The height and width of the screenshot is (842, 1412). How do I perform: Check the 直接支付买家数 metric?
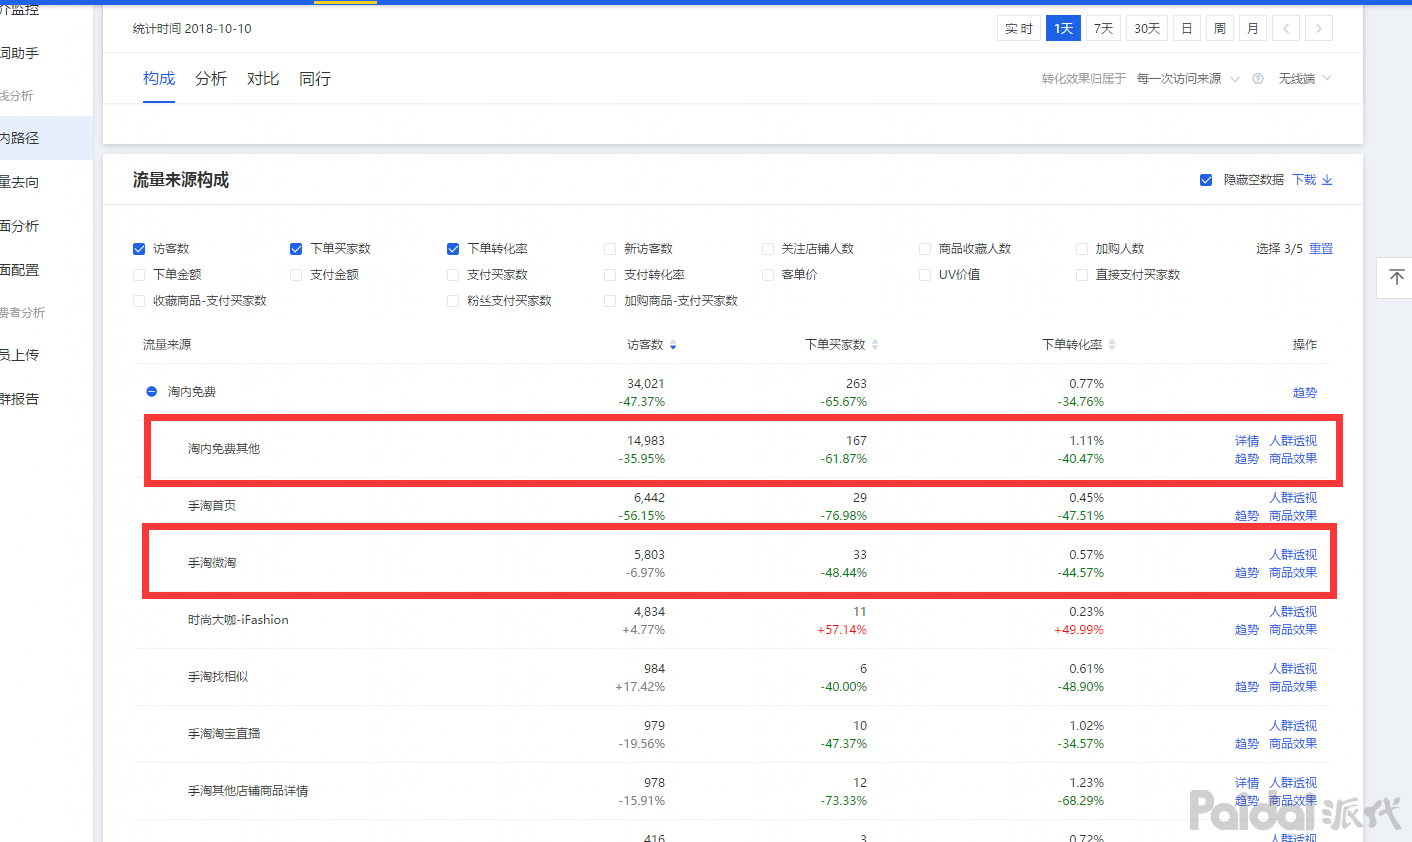coord(1082,275)
